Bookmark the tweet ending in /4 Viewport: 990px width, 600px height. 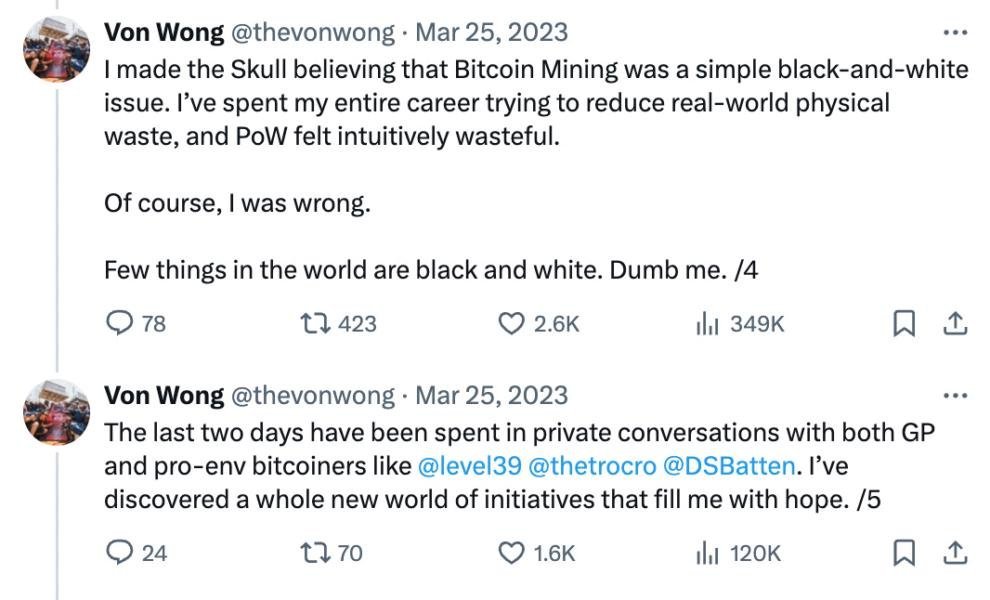click(904, 324)
